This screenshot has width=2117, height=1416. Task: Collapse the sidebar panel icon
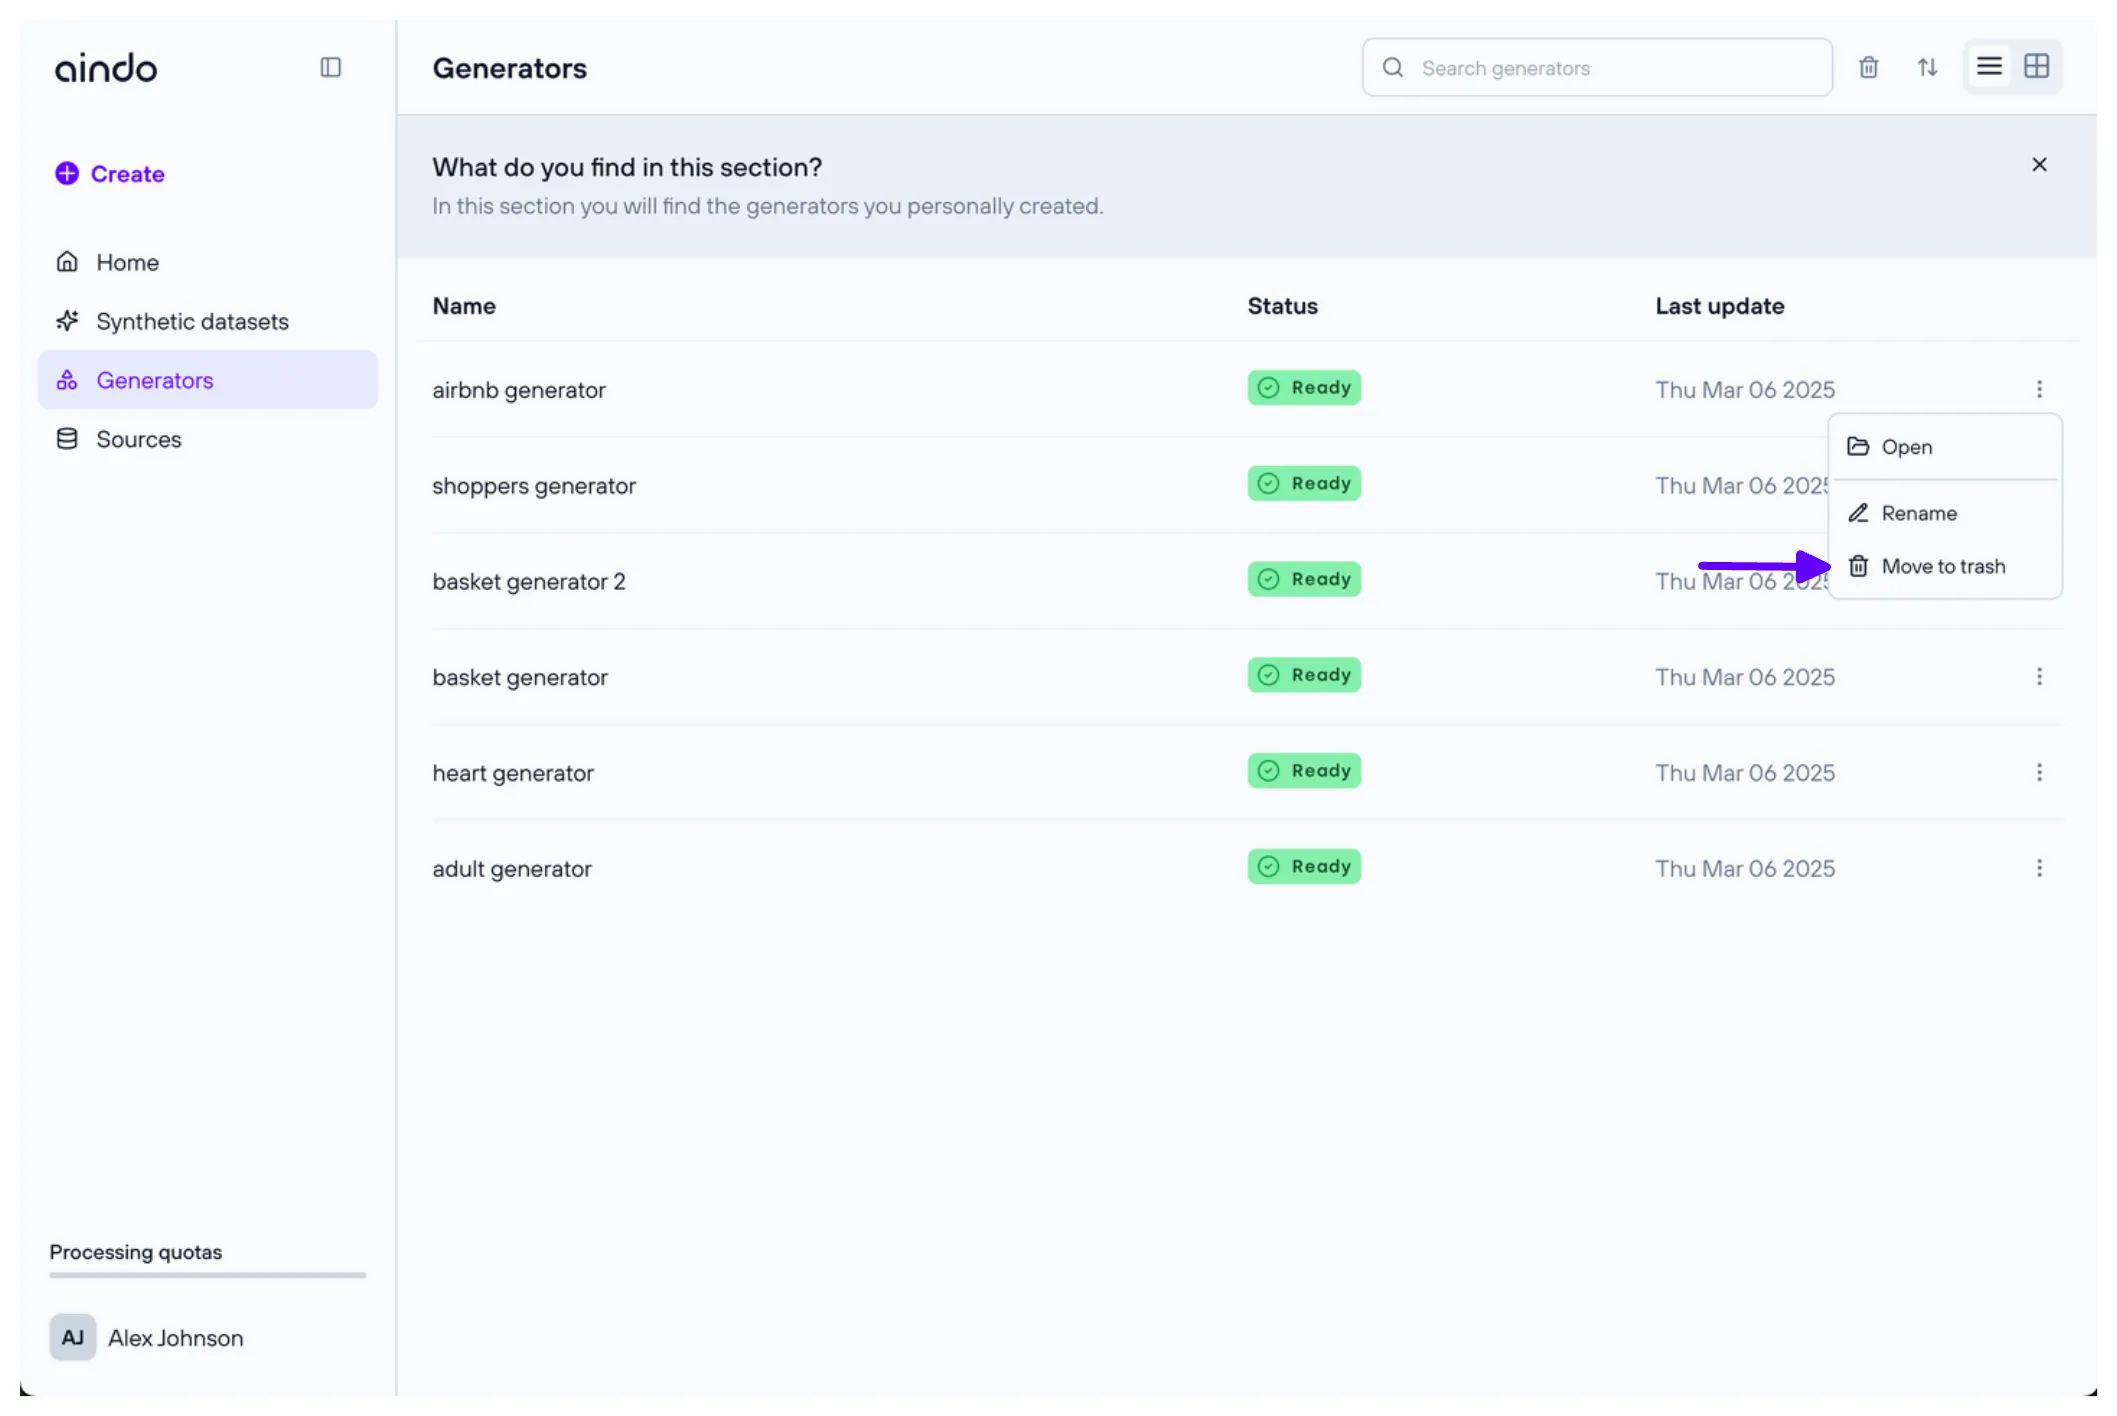pyautogui.click(x=330, y=67)
